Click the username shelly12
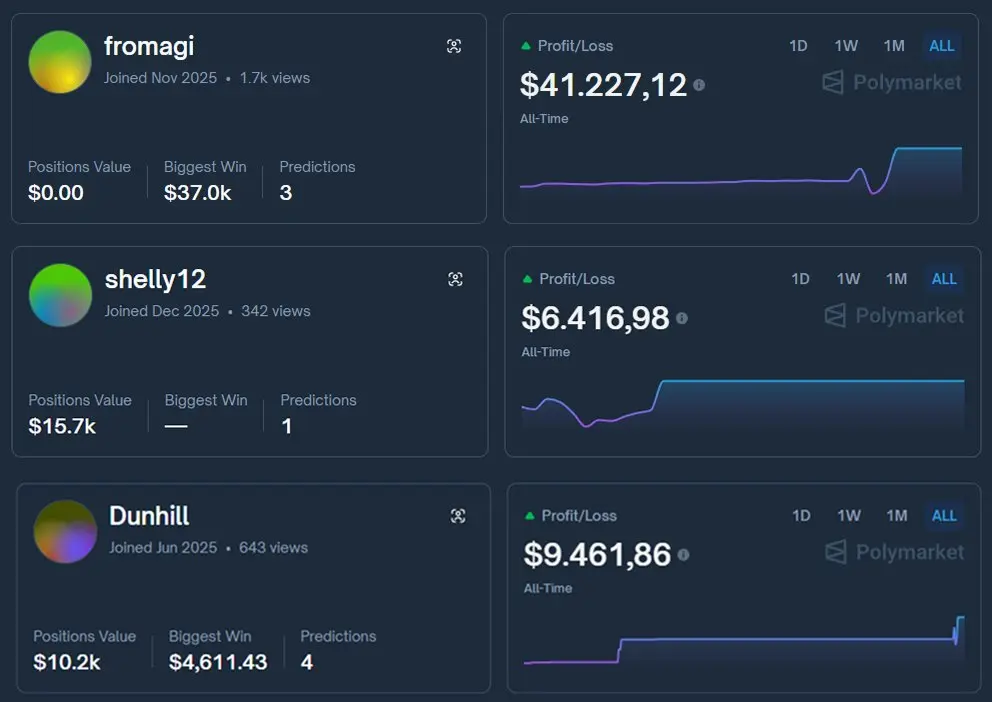This screenshot has height=702, width=992. (x=155, y=279)
